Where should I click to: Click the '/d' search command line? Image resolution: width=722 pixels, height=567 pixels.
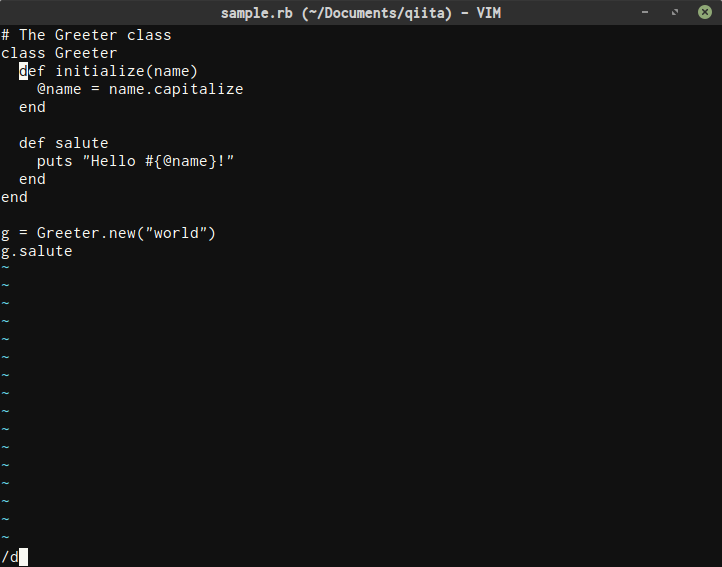point(10,557)
